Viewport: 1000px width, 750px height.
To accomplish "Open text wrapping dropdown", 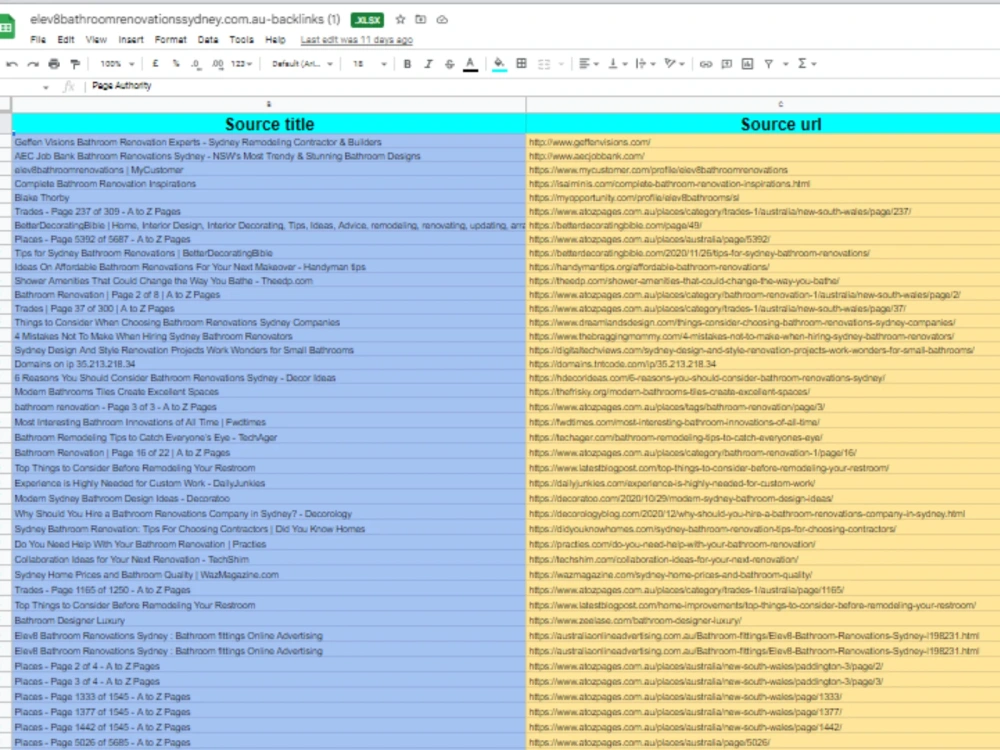I will coord(645,64).
